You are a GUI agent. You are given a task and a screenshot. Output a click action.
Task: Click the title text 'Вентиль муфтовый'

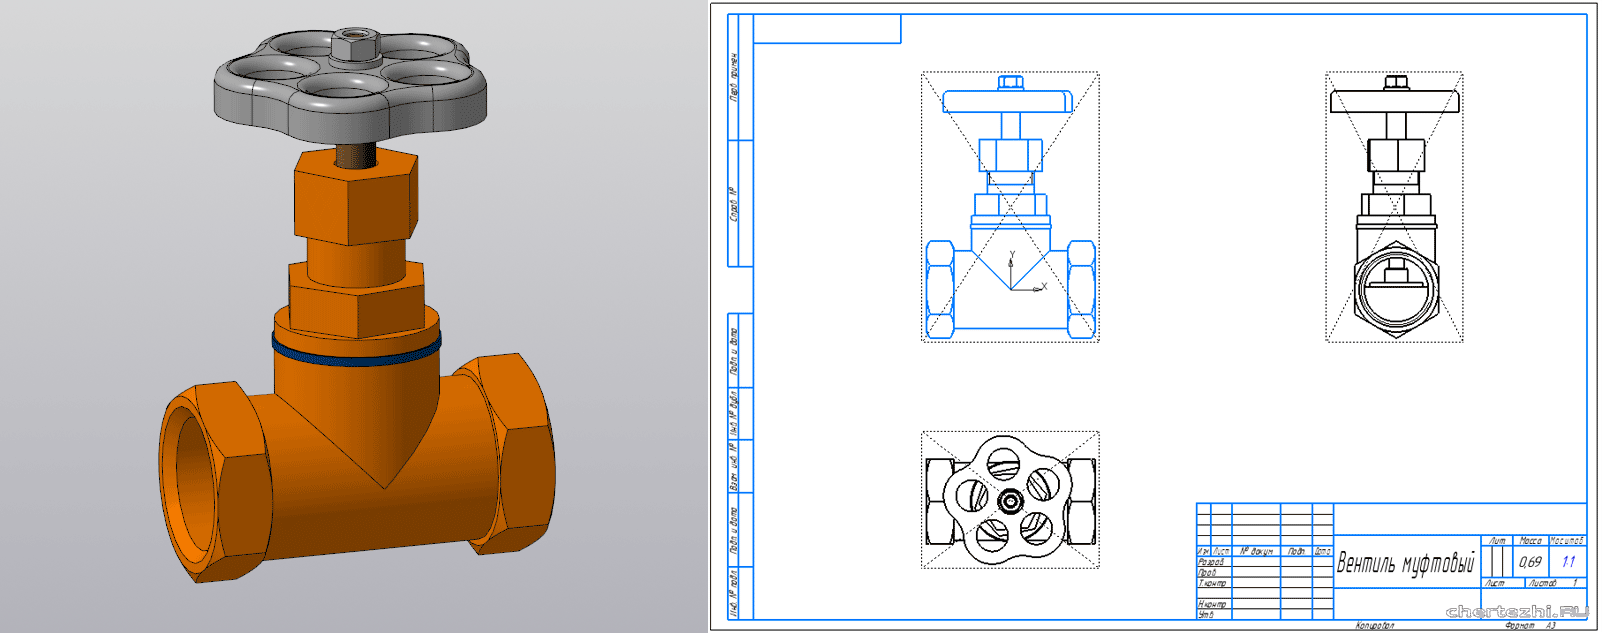(x=1406, y=564)
